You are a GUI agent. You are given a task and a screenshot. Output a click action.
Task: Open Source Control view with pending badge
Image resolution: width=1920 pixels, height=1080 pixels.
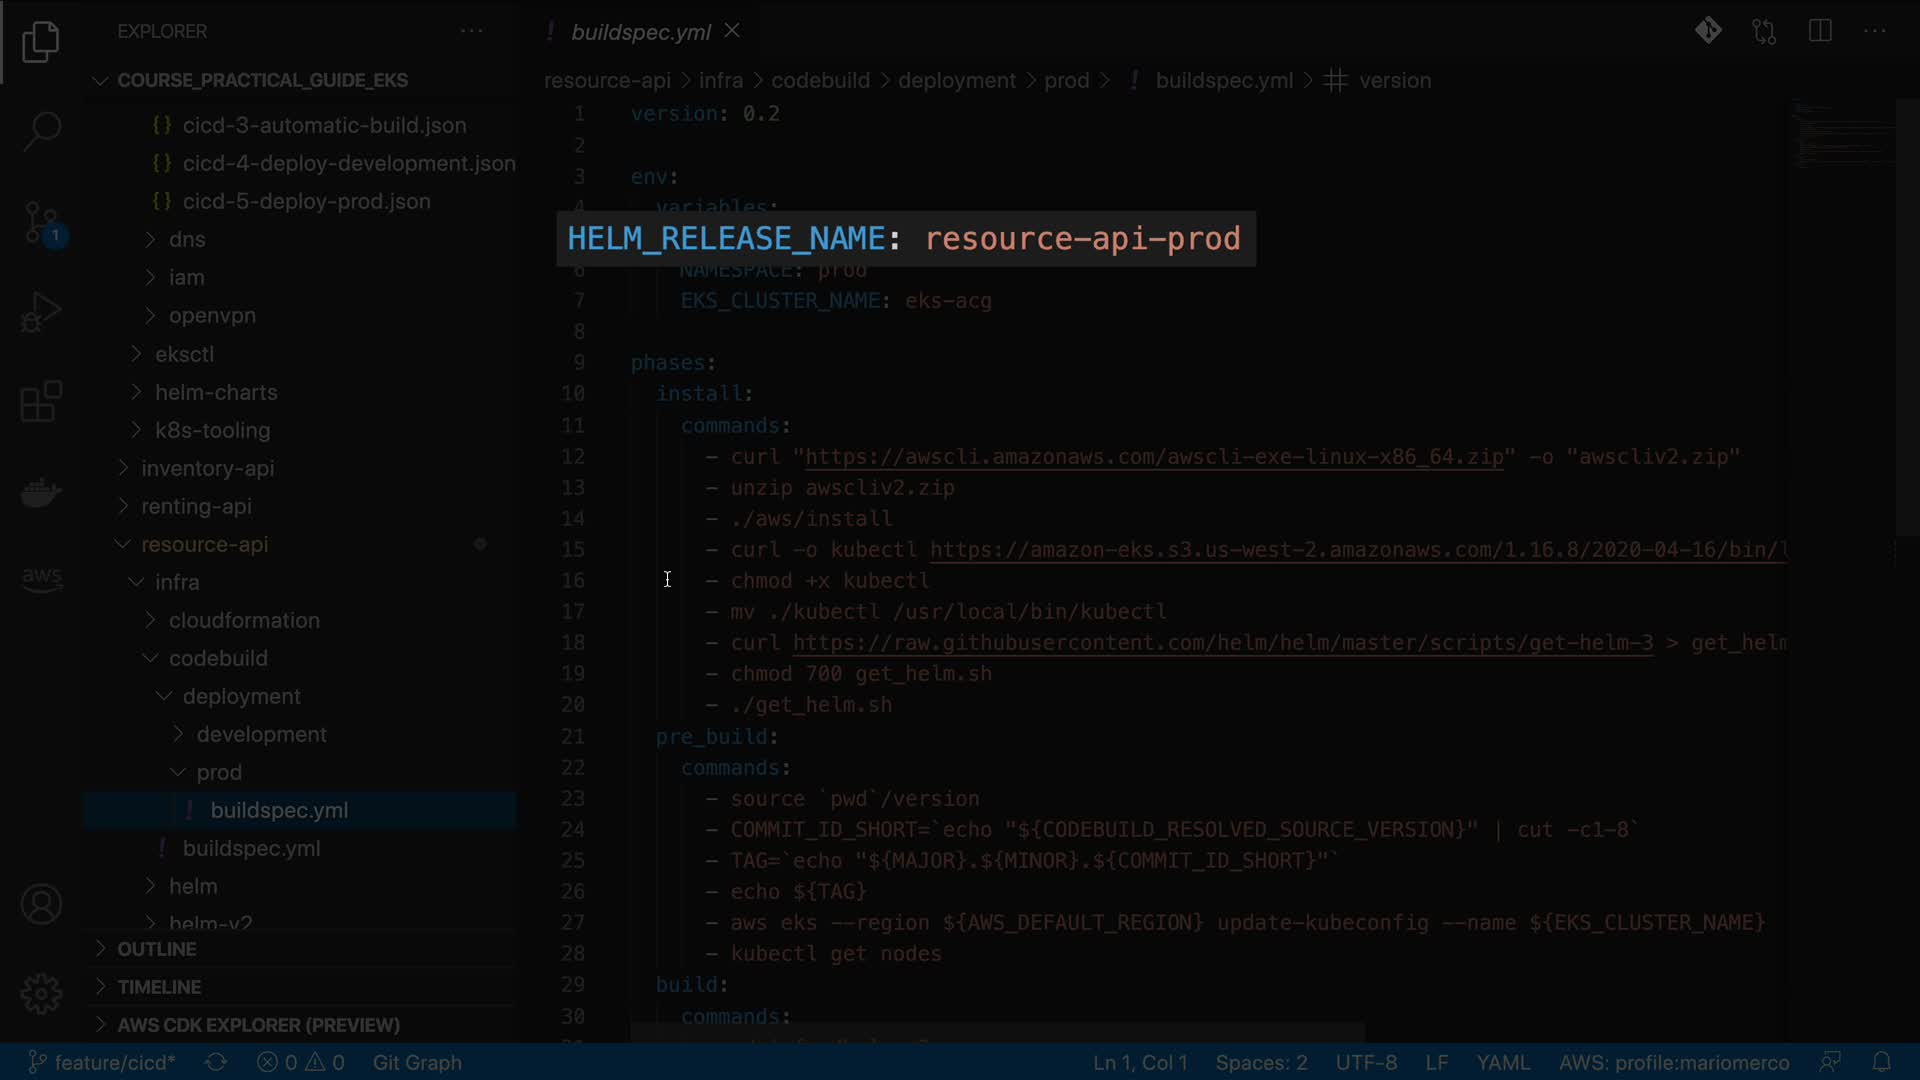(x=41, y=222)
